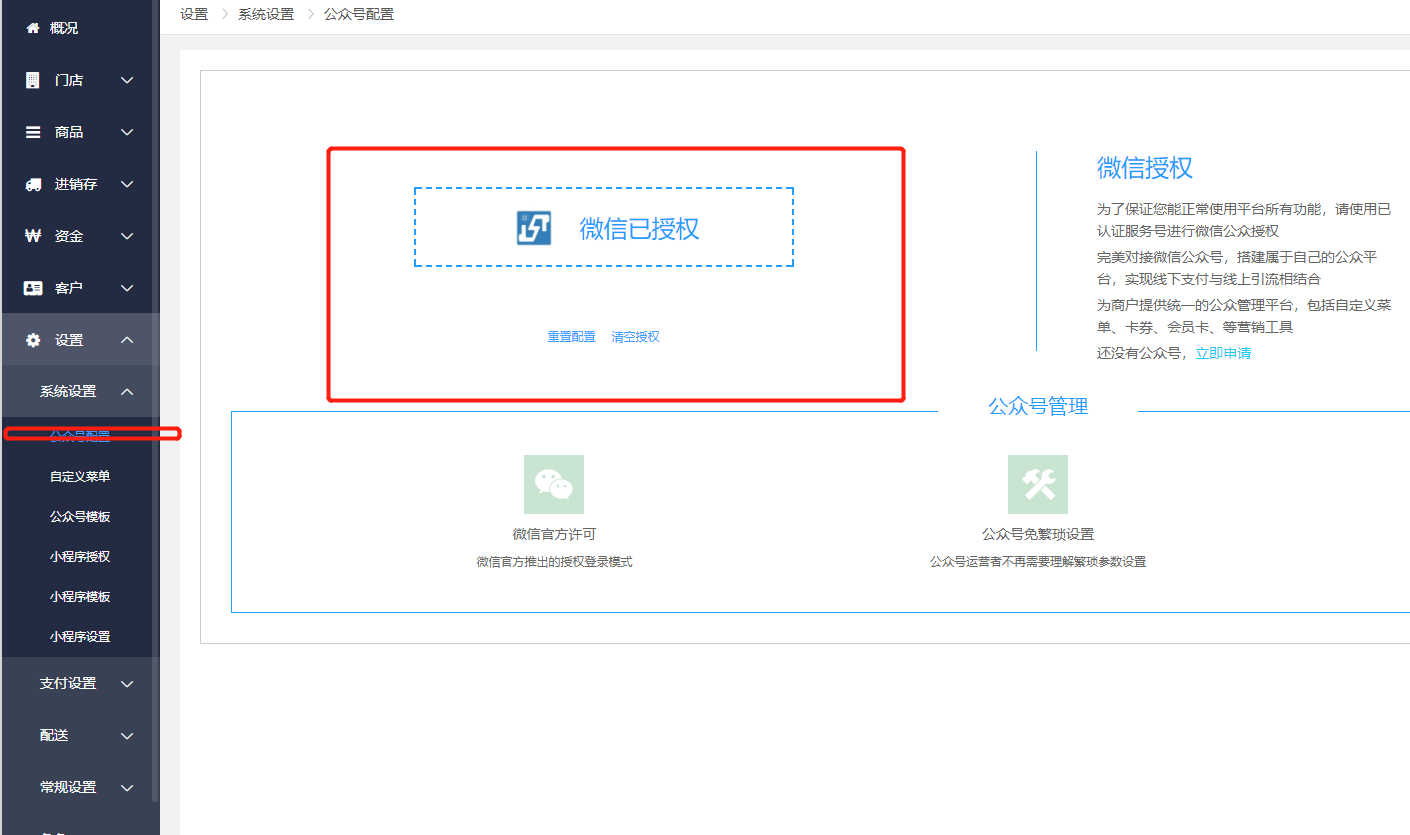Click the 公众号管理 section title

point(1038,406)
